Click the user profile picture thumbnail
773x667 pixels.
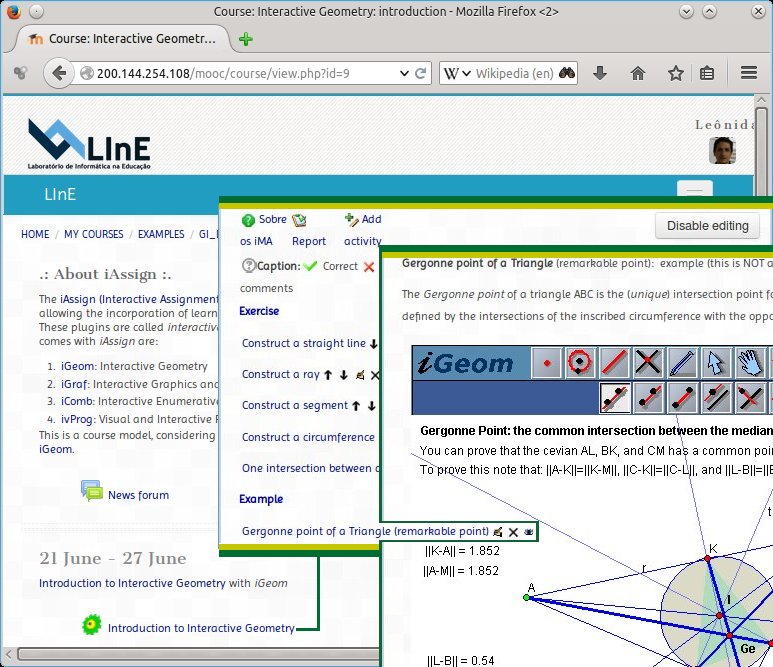723,151
